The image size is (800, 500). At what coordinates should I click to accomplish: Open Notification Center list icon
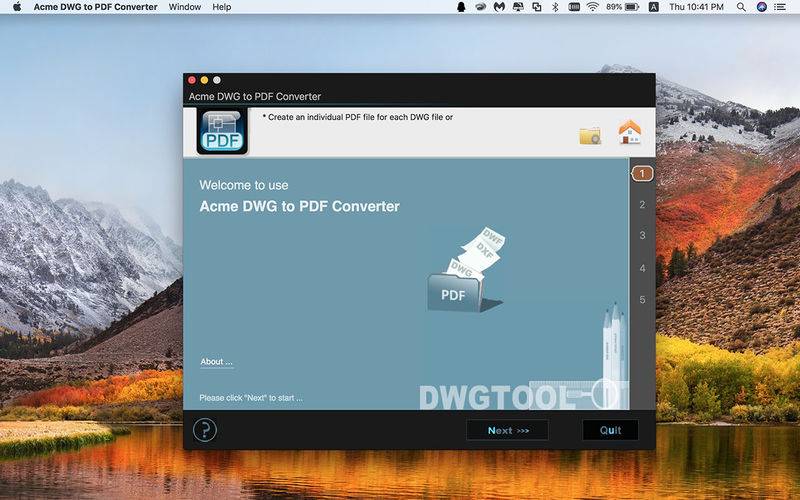pos(780,7)
